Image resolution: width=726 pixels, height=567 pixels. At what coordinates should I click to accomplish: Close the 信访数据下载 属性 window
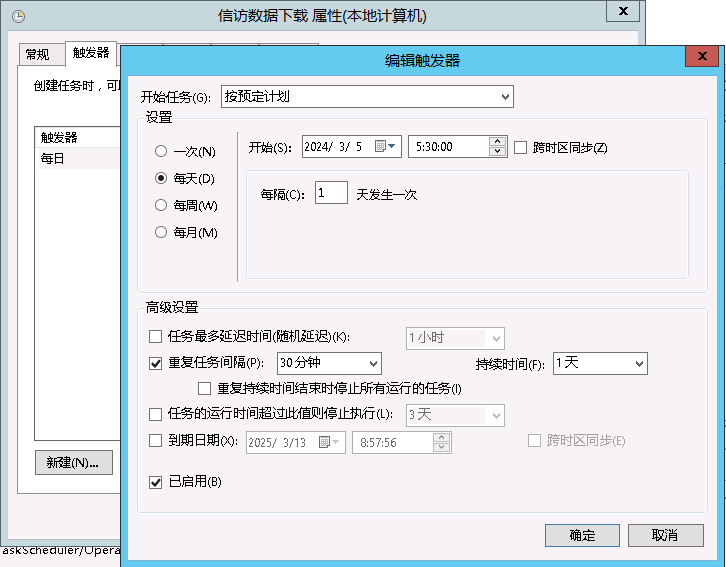click(x=623, y=11)
